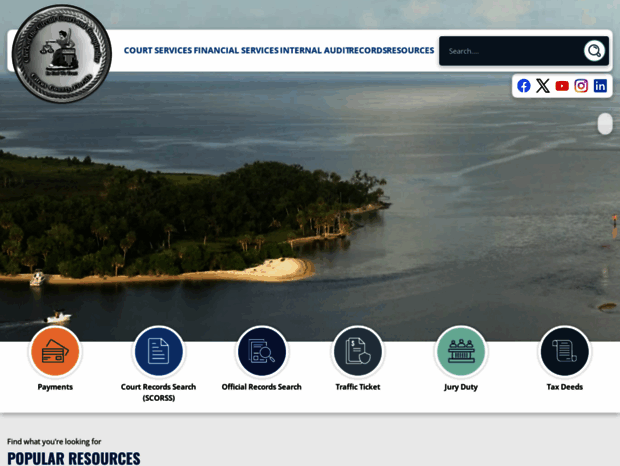Click the Payments credit card icon
The width and height of the screenshot is (620, 466).
coord(55,352)
